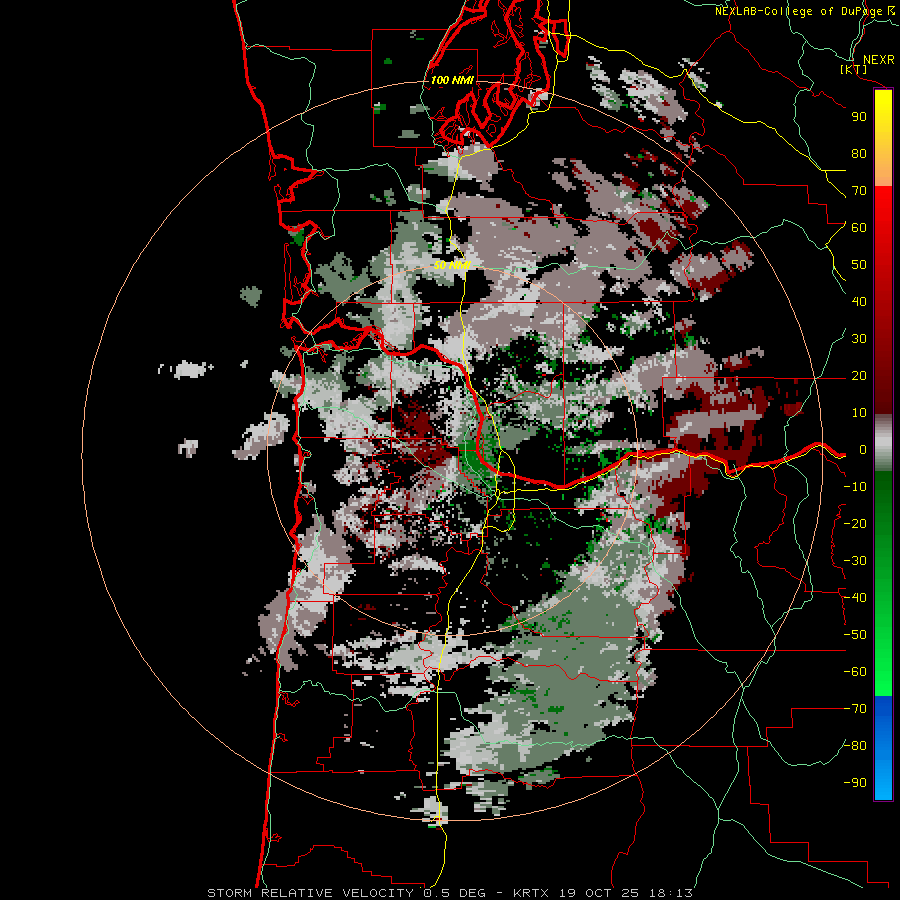Click the 20 value on the velocity scale
The height and width of the screenshot is (900, 900).
(859, 376)
